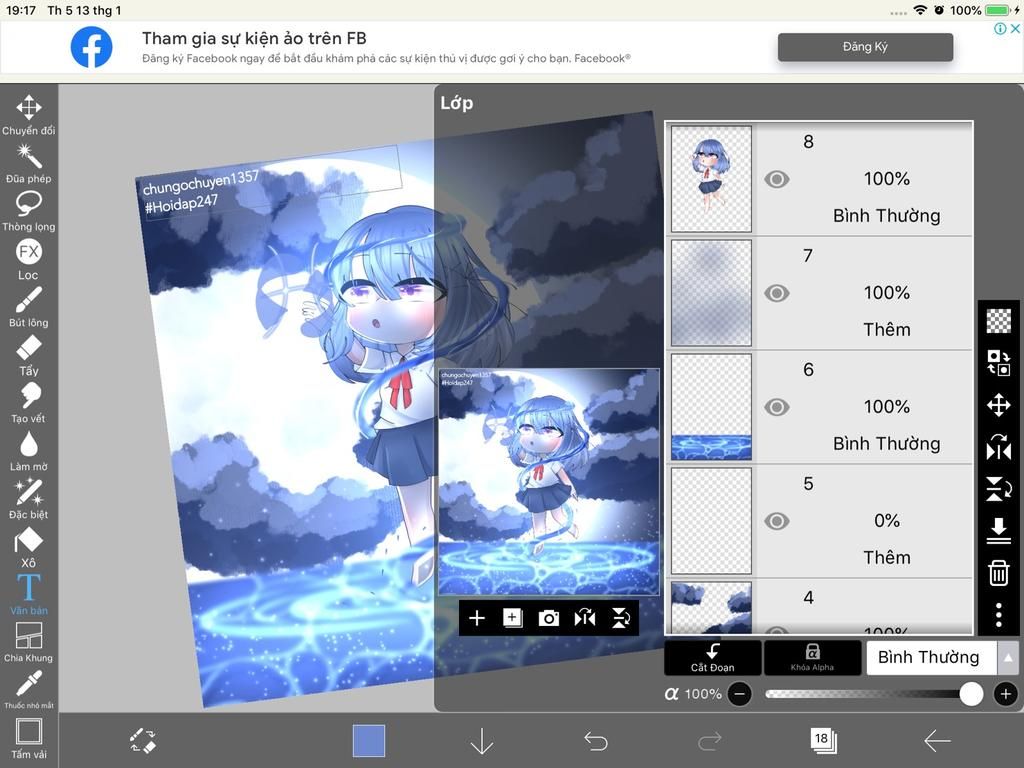Open the Facebook logo in ad banner
The height and width of the screenshot is (768, 1024).
(91, 47)
